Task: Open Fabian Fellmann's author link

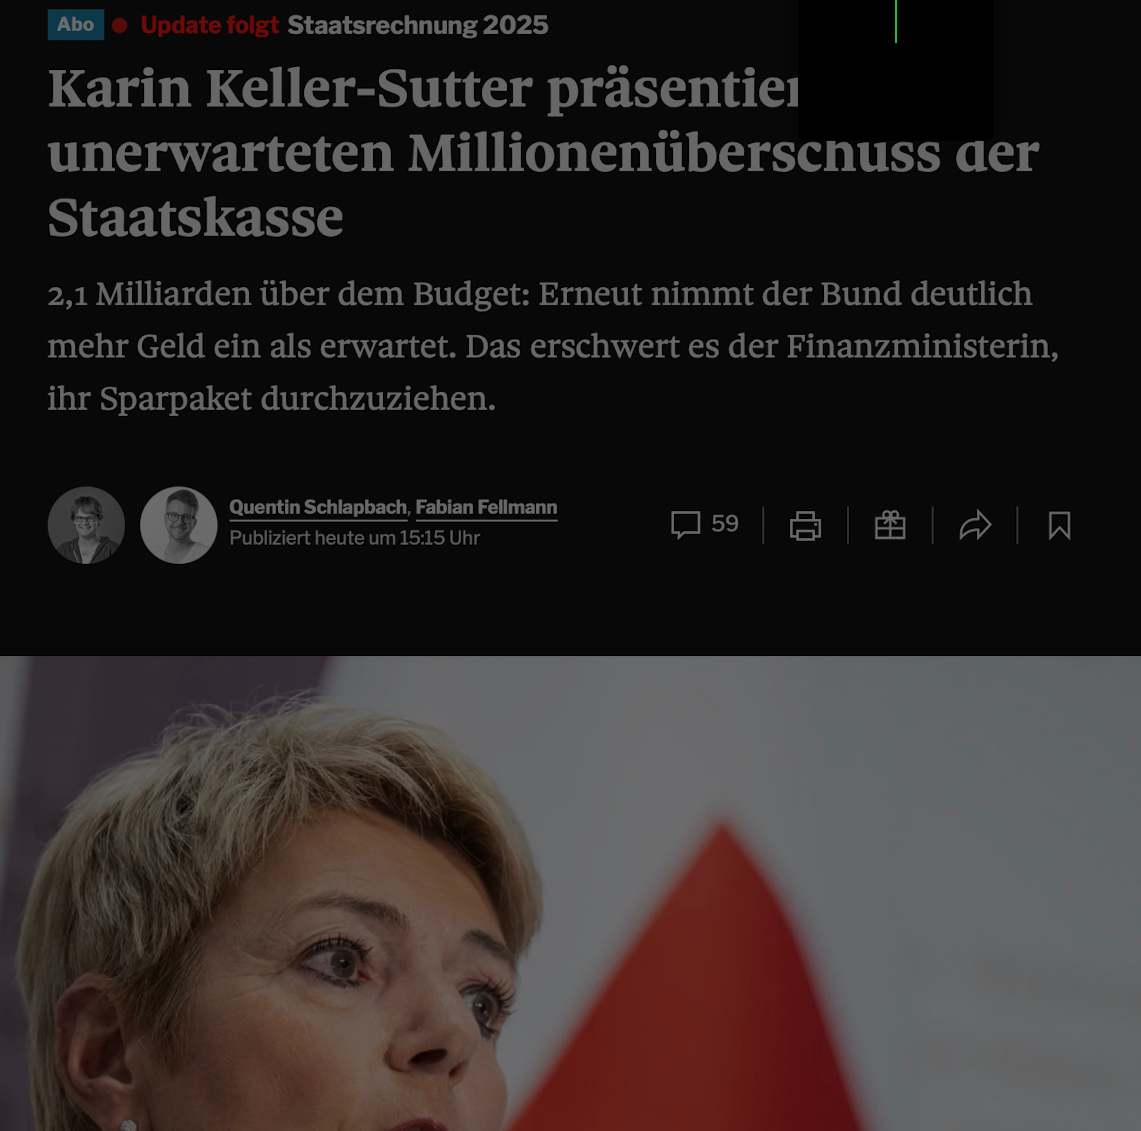Action: pos(486,507)
